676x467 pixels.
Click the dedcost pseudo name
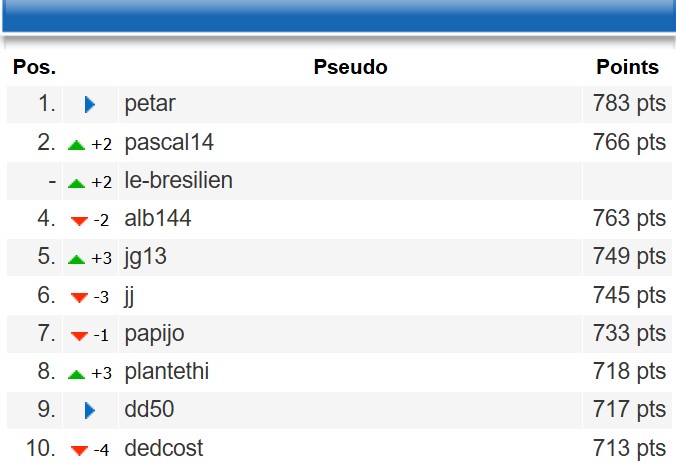point(163,449)
